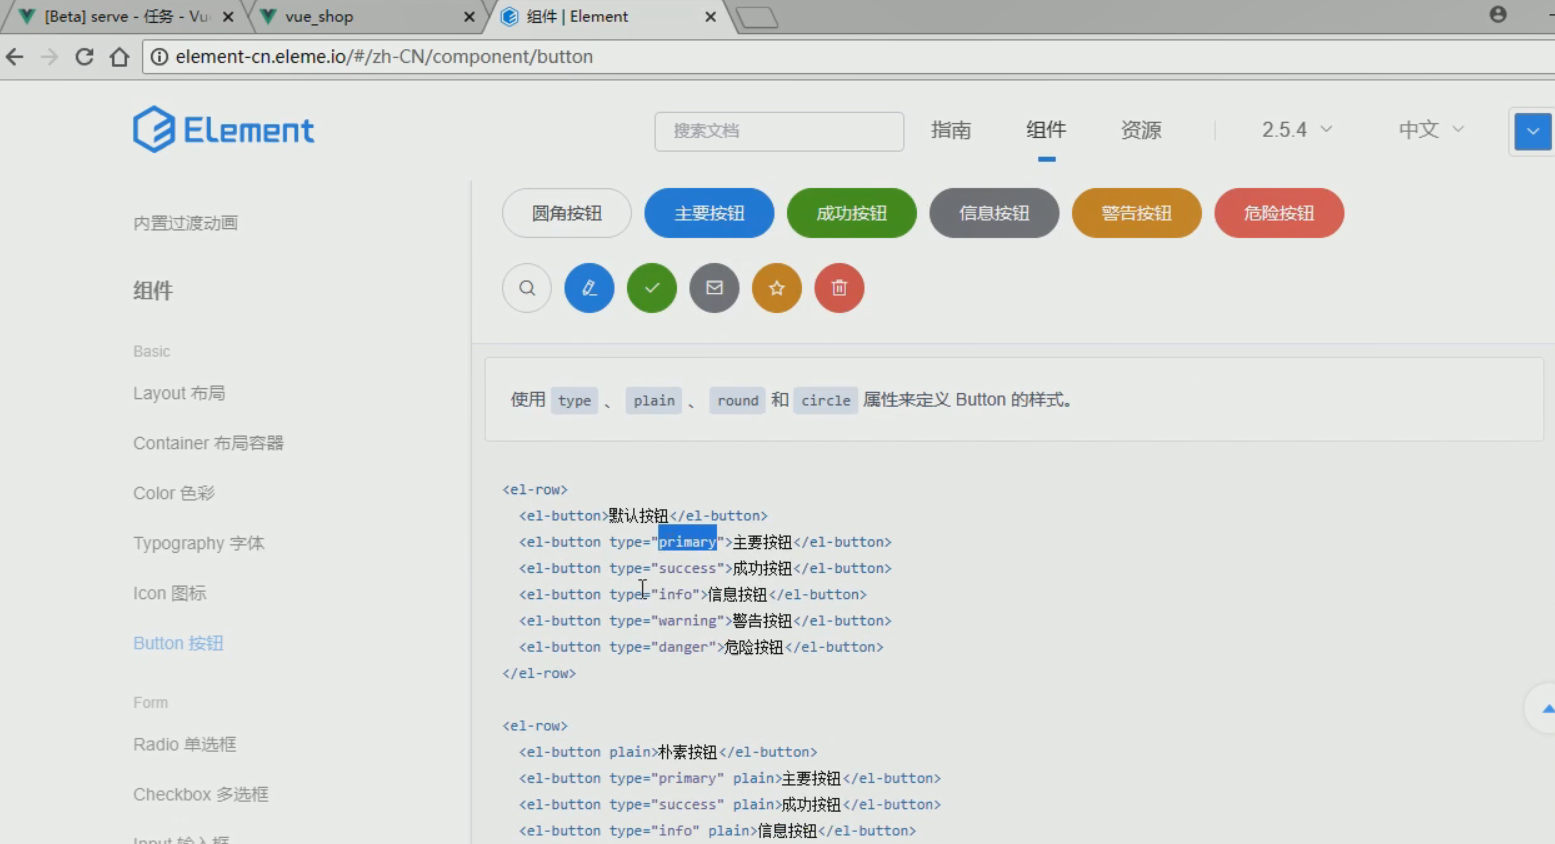This screenshot has height=844, width=1555.
Task: Click the blue 主要按钮 button
Action: coord(709,213)
